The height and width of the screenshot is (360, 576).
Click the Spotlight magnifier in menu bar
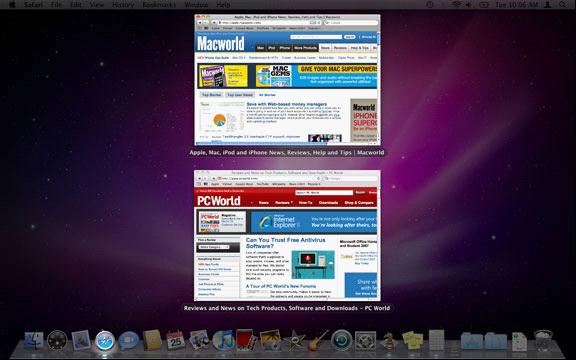[563, 5]
